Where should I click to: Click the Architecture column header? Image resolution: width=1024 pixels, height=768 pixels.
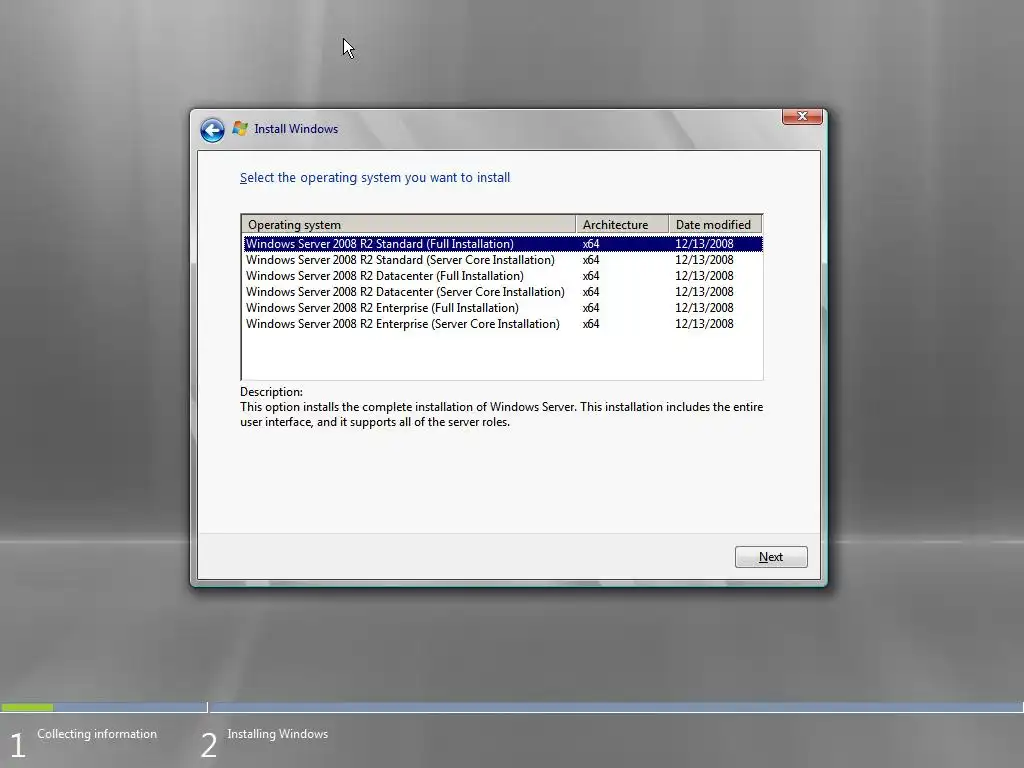pos(622,225)
